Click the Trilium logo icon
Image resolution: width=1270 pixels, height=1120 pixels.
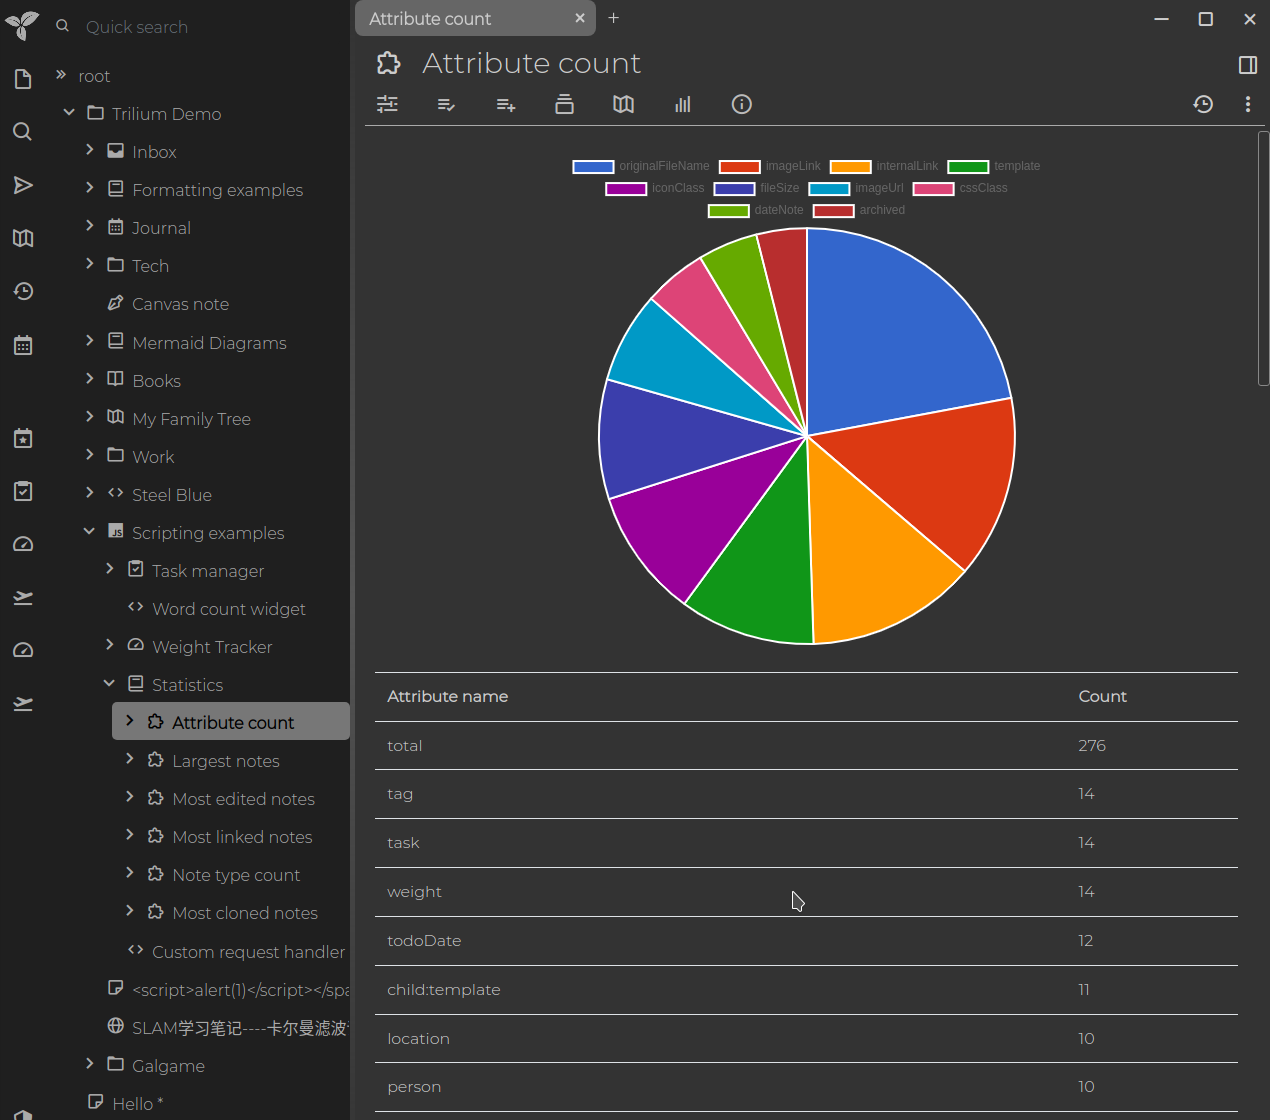22,25
